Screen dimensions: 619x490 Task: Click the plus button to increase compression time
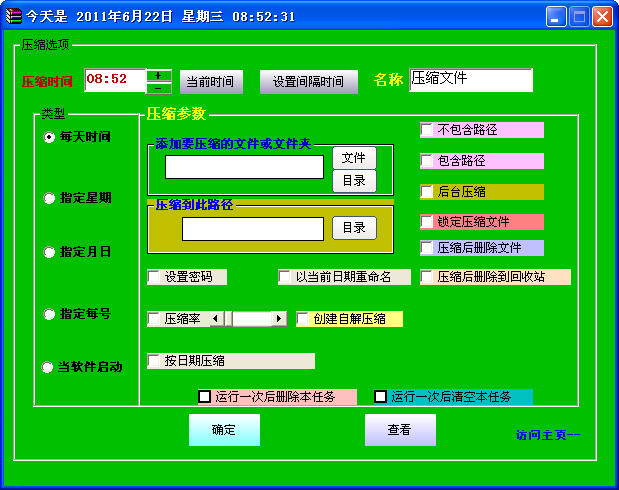[x=159, y=75]
